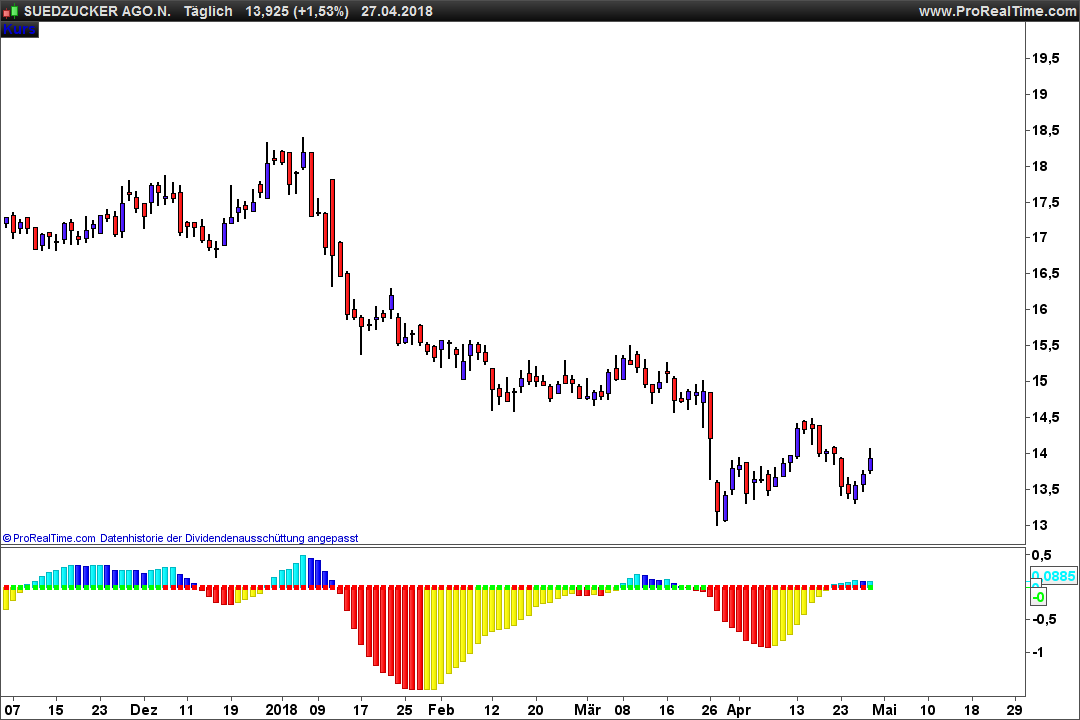The height and width of the screenshot is (720, 1080).
Task: Select the blue Kurs label
Action: click(x=19, y=30)
